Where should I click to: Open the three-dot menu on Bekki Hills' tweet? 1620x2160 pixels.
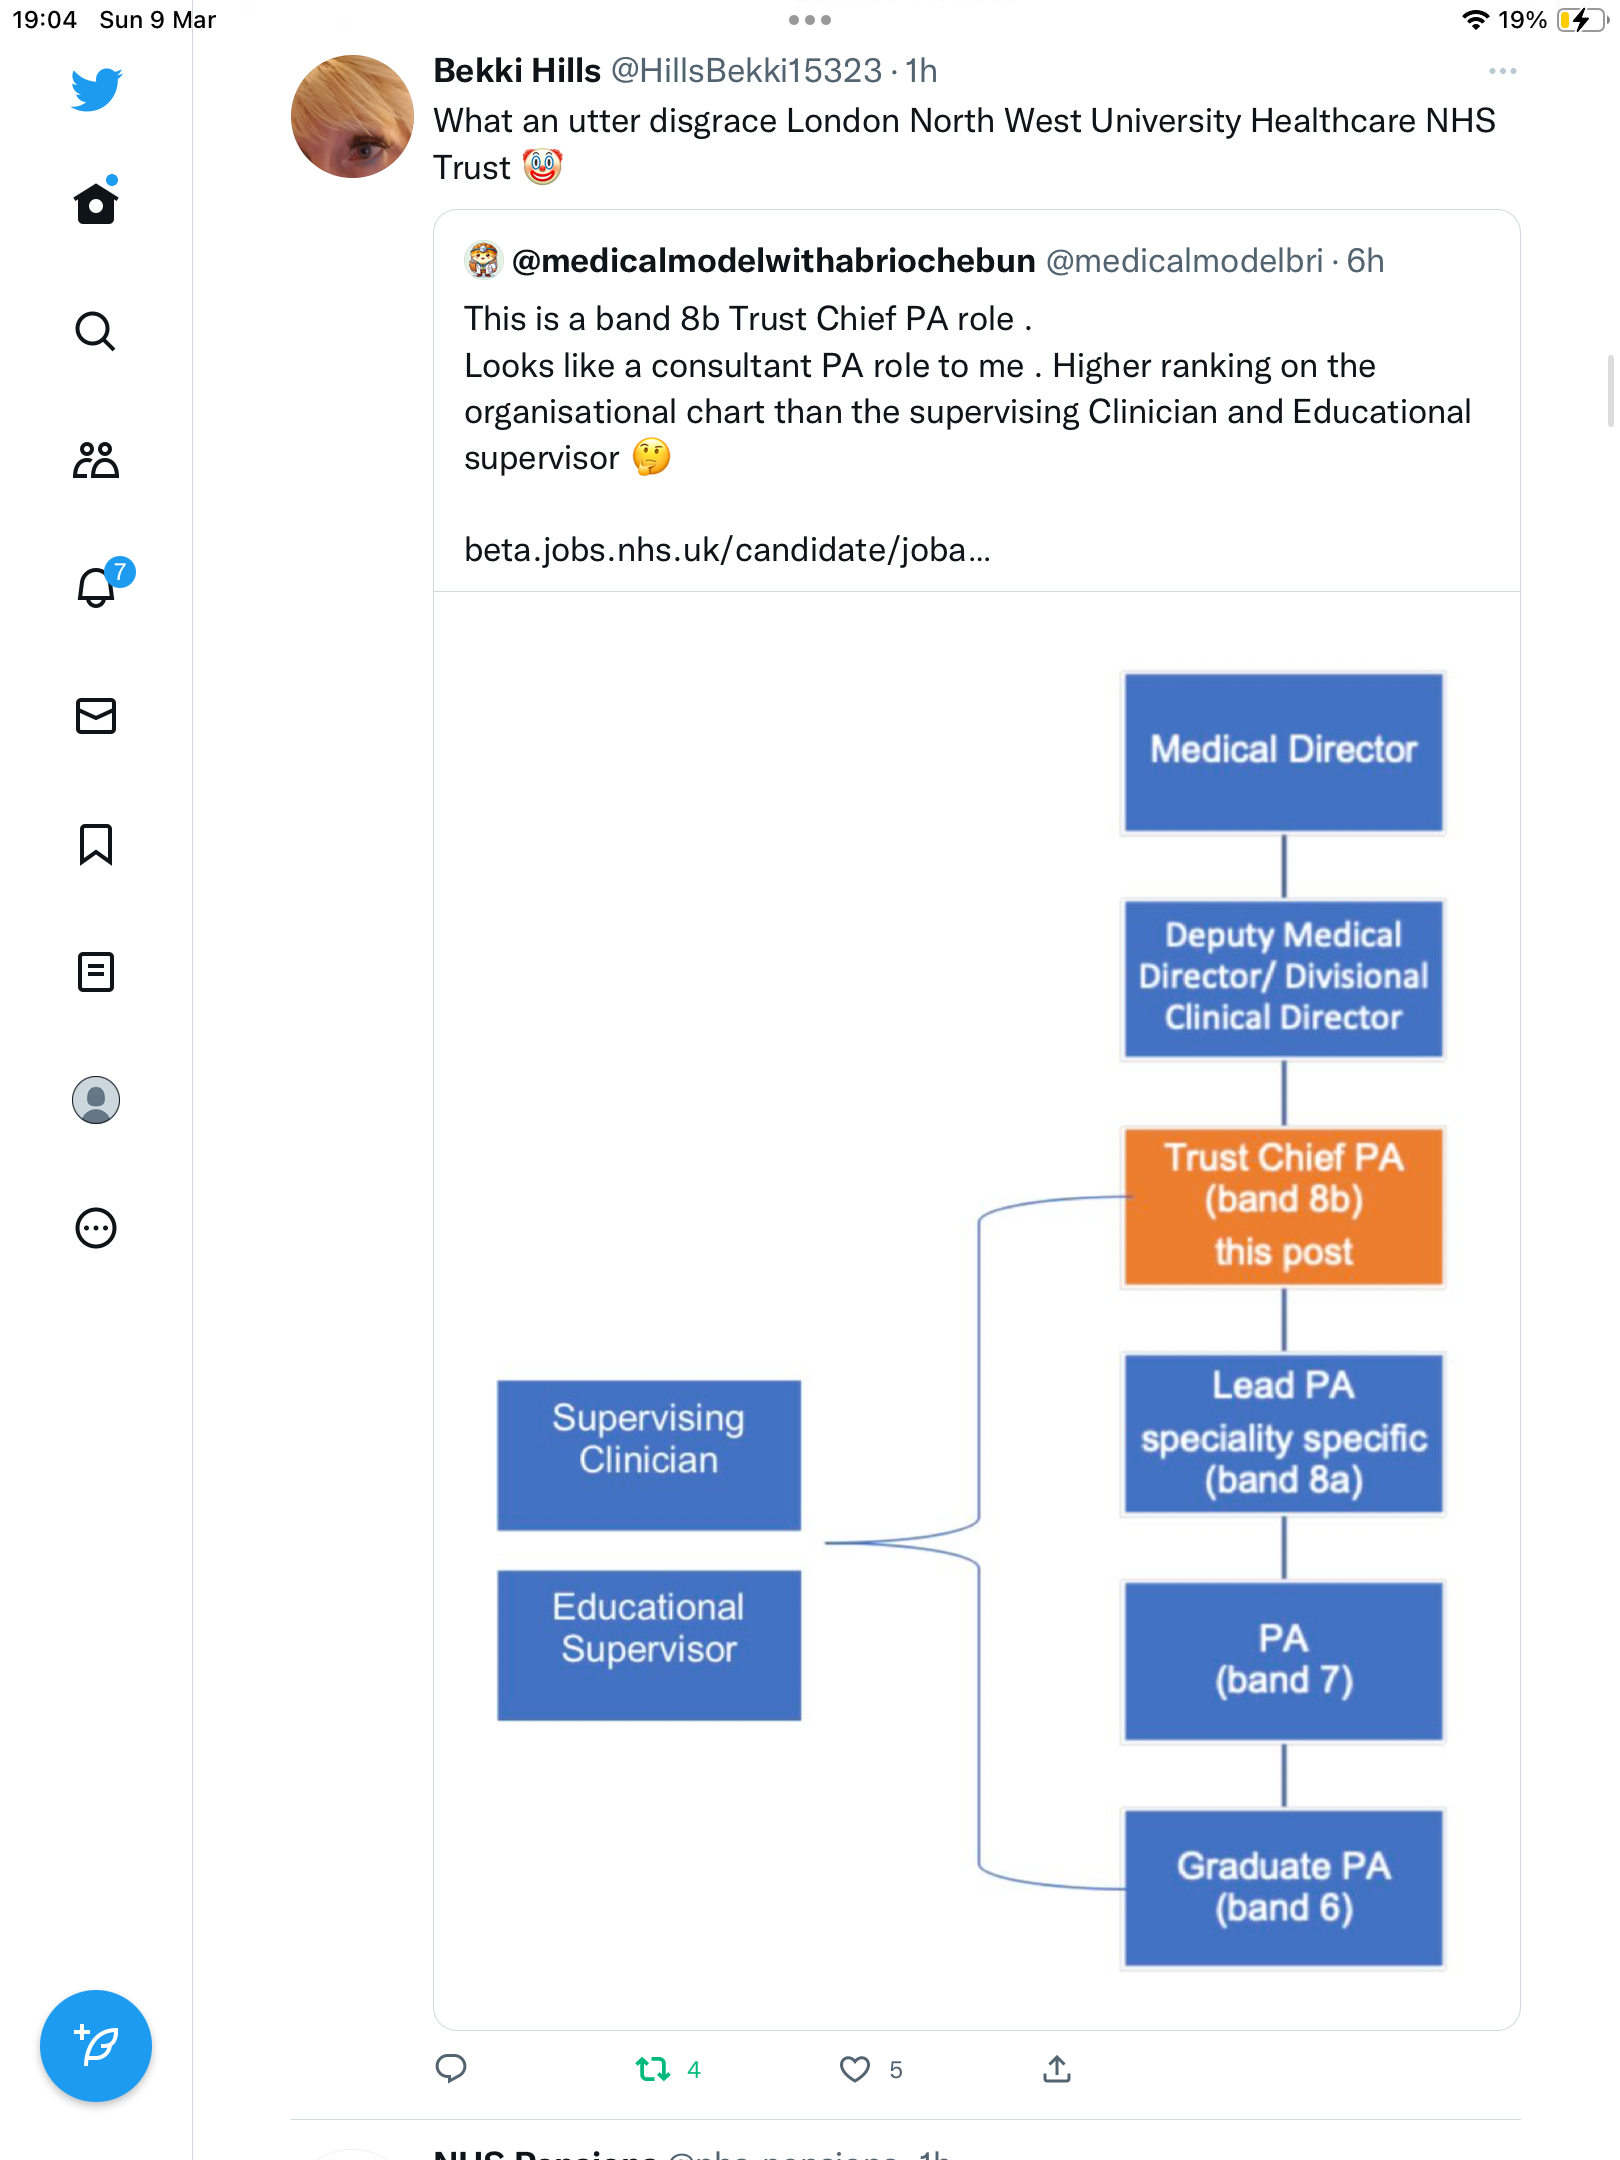click(1502, 71)
